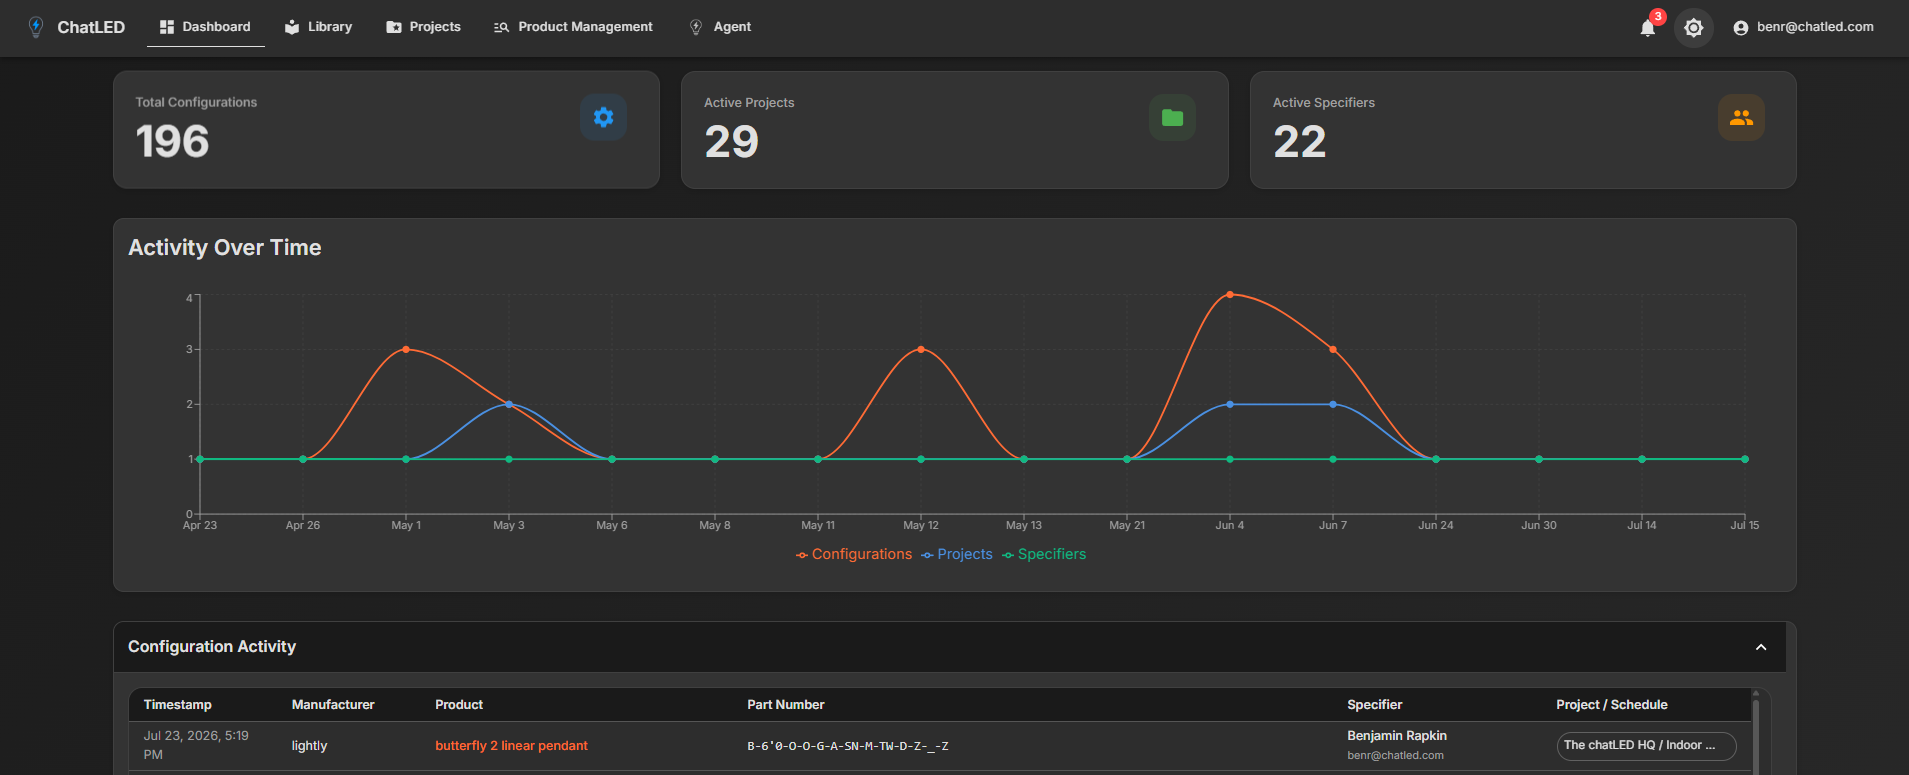The width and height of the screenshot is (1909, 775).
Task: Go to the Projects tab
Action: (x=424, y=27)
